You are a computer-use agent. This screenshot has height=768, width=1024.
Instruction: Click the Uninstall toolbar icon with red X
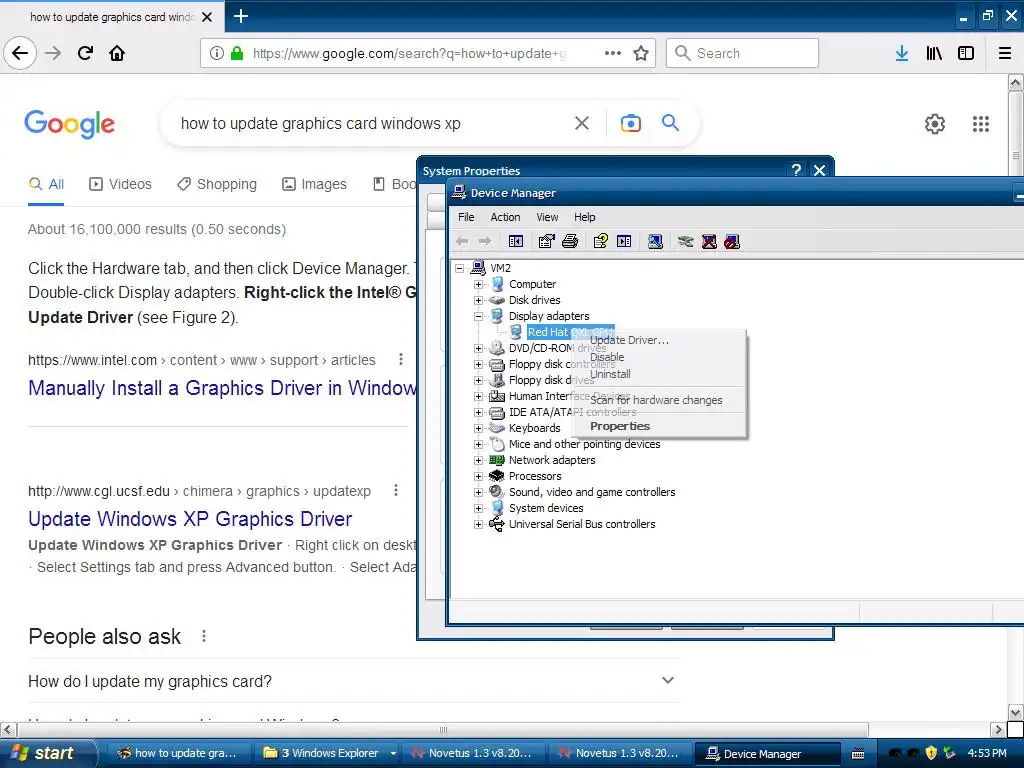point(709,242)
